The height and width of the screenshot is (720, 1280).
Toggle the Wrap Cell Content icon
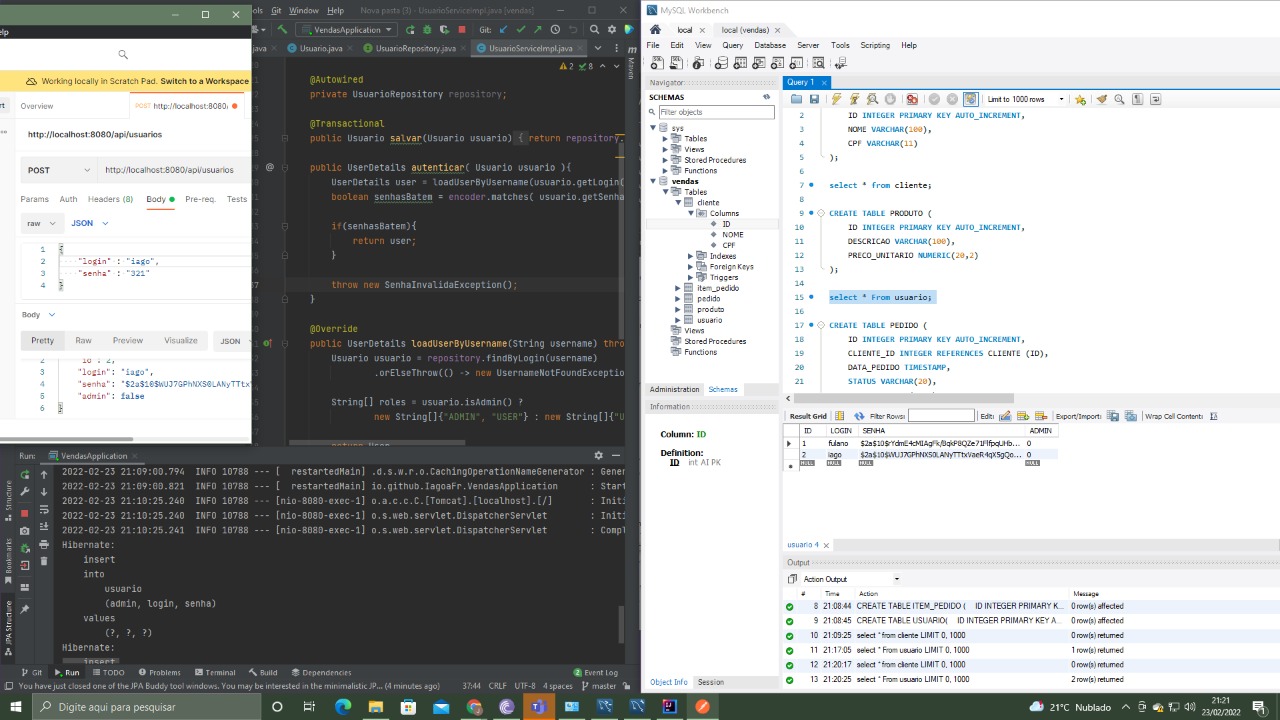pyautogui.click(x=1213, y=416)
